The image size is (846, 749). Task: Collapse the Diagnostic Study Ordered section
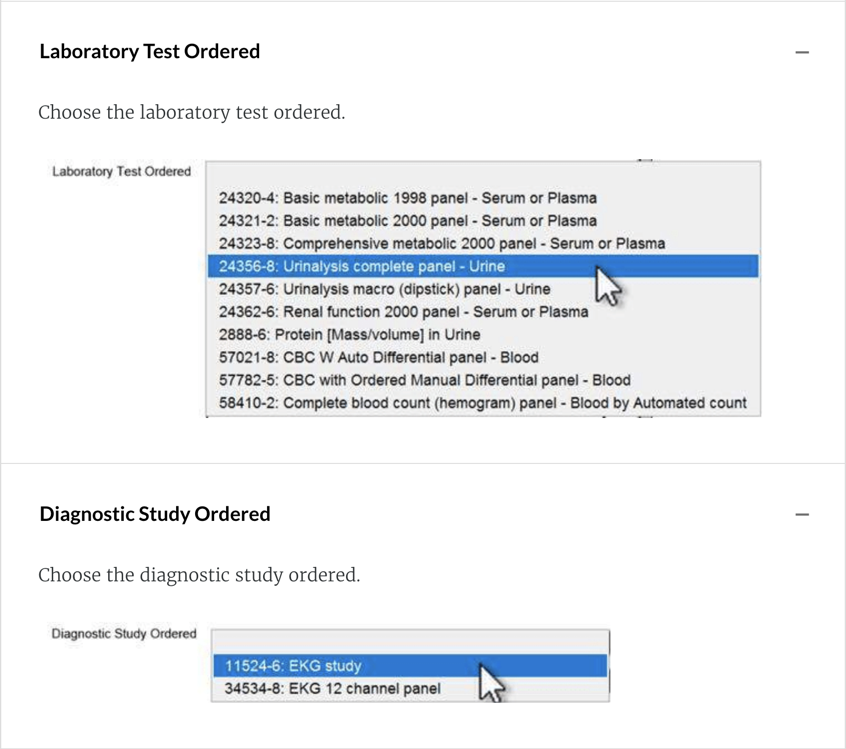pos(801,515)
